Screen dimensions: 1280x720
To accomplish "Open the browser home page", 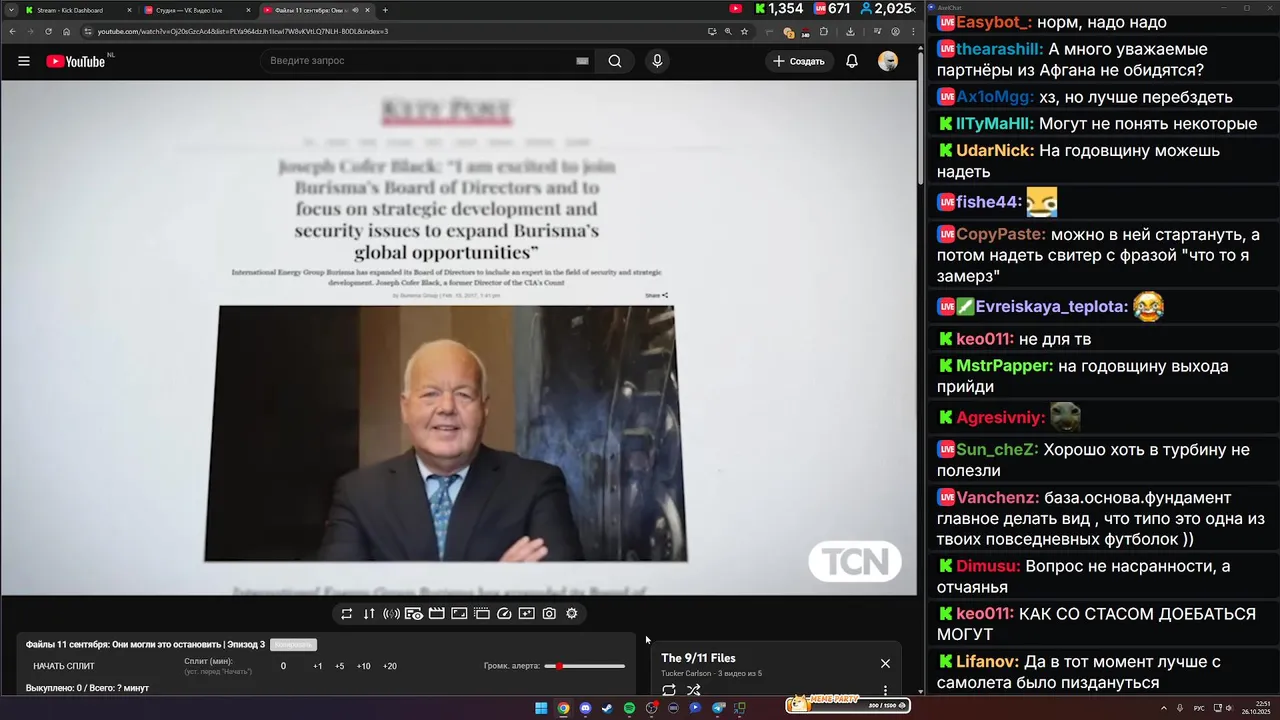I will 67,31.
